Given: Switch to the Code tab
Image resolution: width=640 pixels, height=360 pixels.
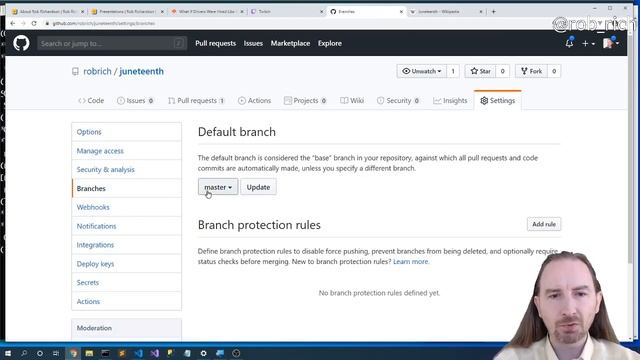Looking at the screenshot, I should pyautogui.click(x=91, y=100).
